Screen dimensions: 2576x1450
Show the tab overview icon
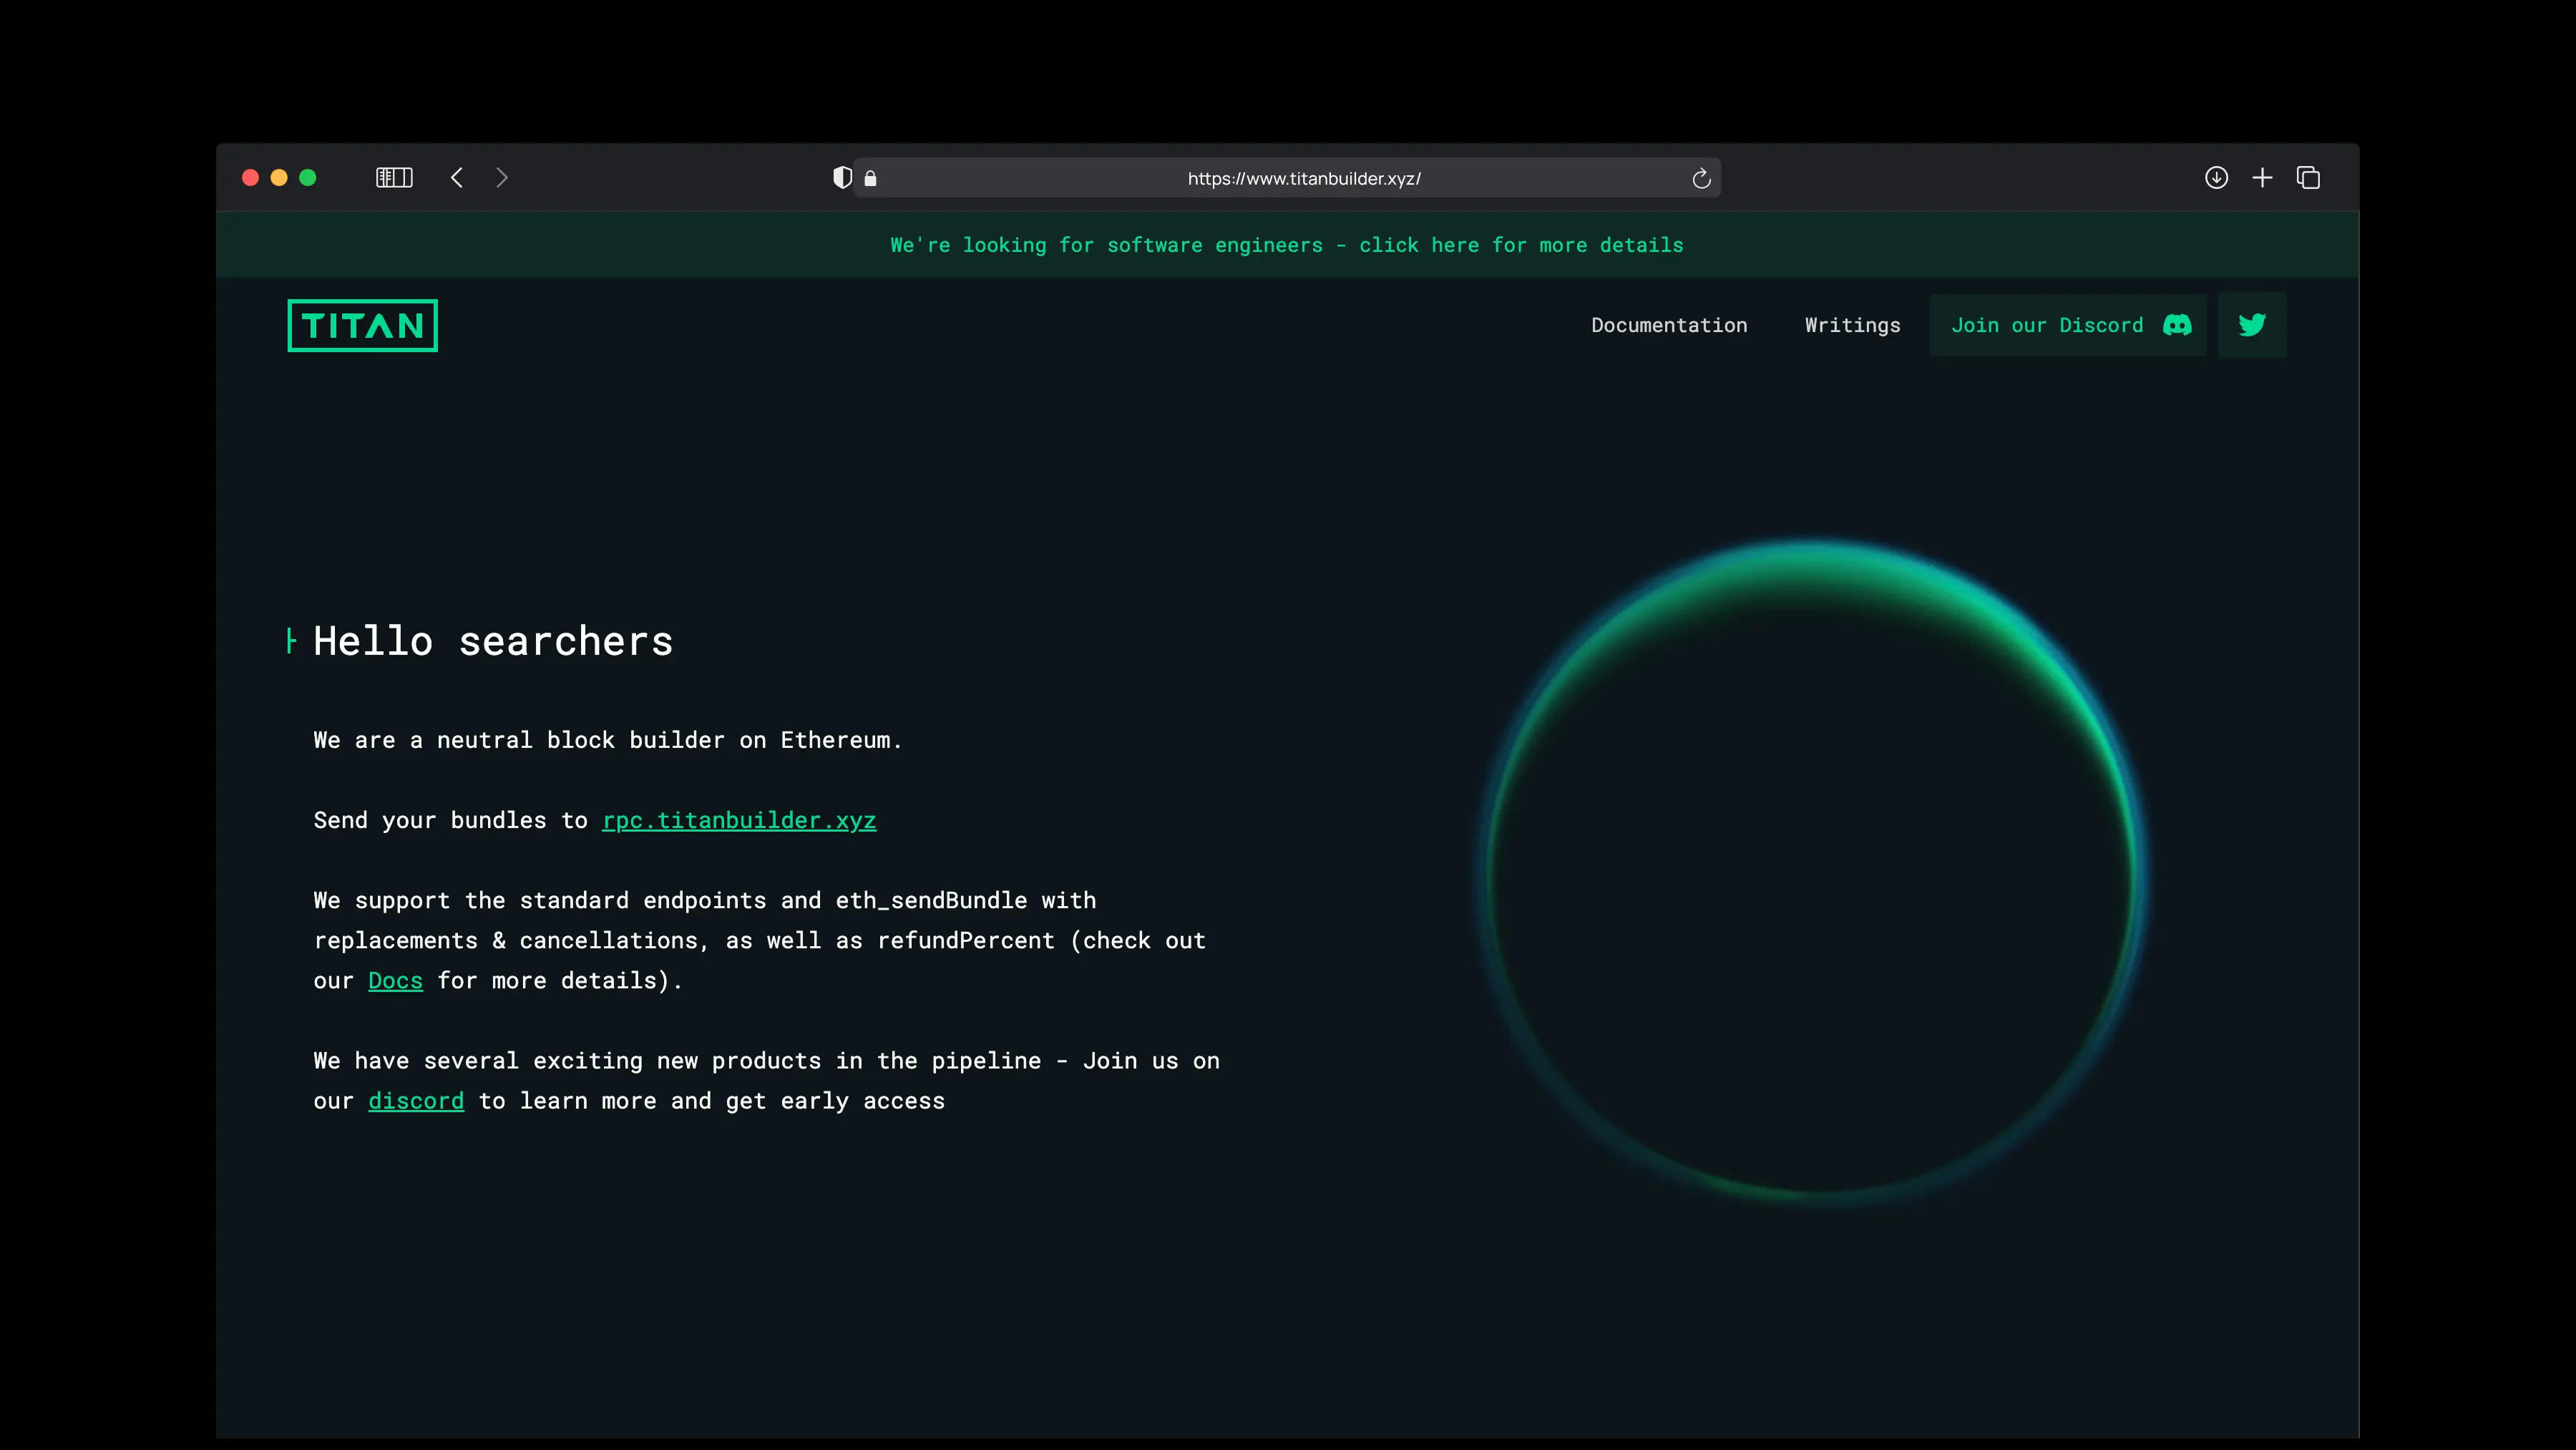pos(2308,178)
